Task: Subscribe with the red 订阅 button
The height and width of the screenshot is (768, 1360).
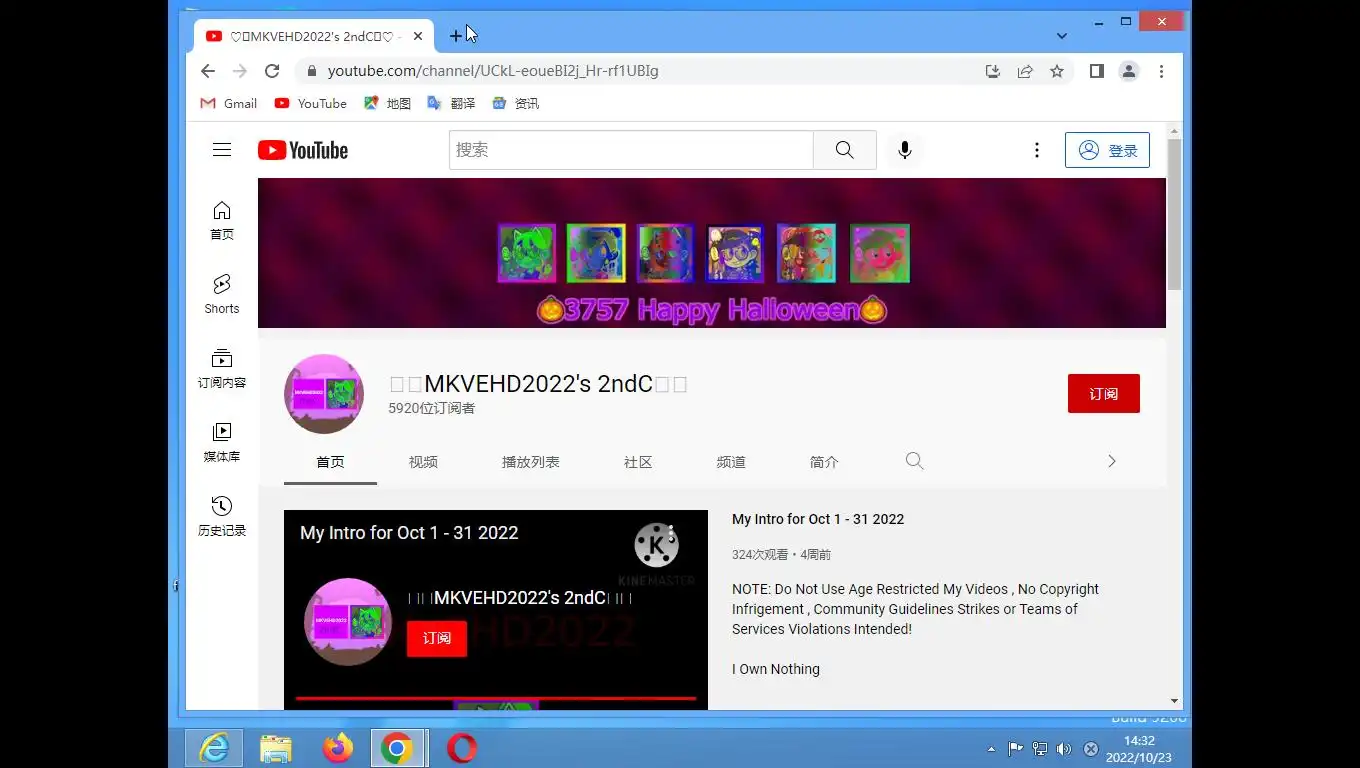Action: pyautogui.click(x=1104, y=394)
